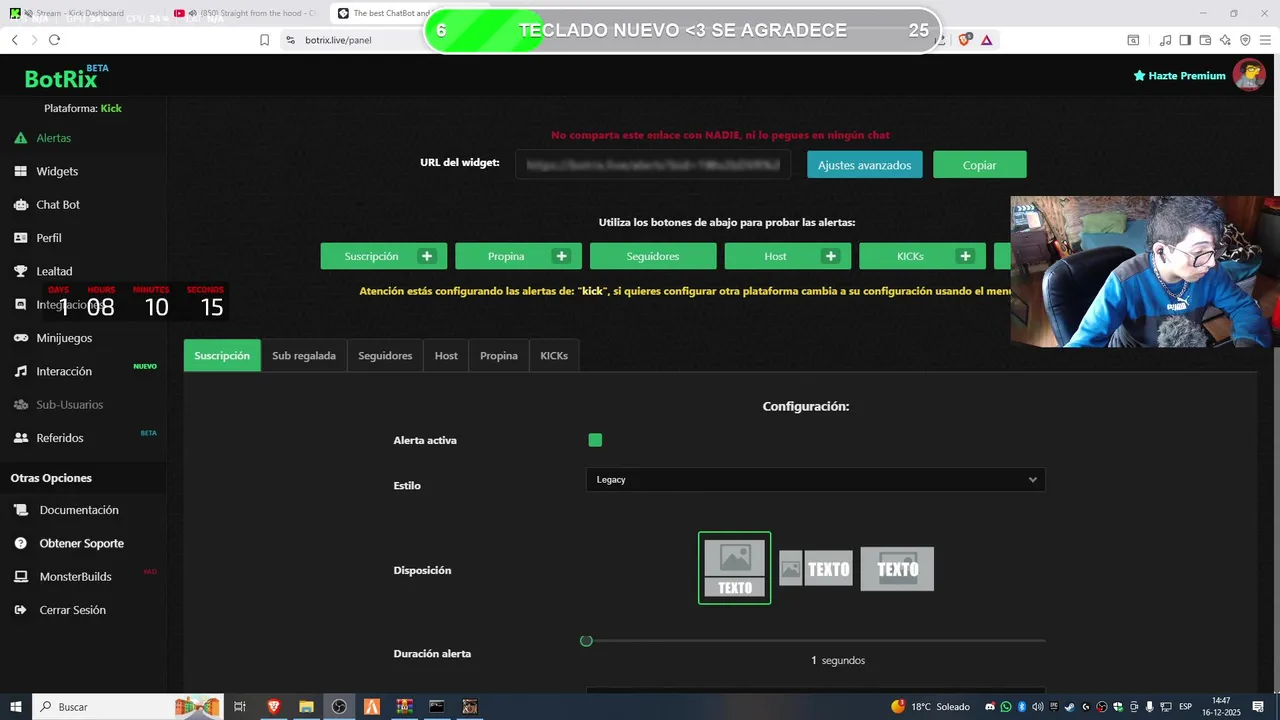
Task: Open the Brave Rewards triangle icon
Action: coord(987,40)
